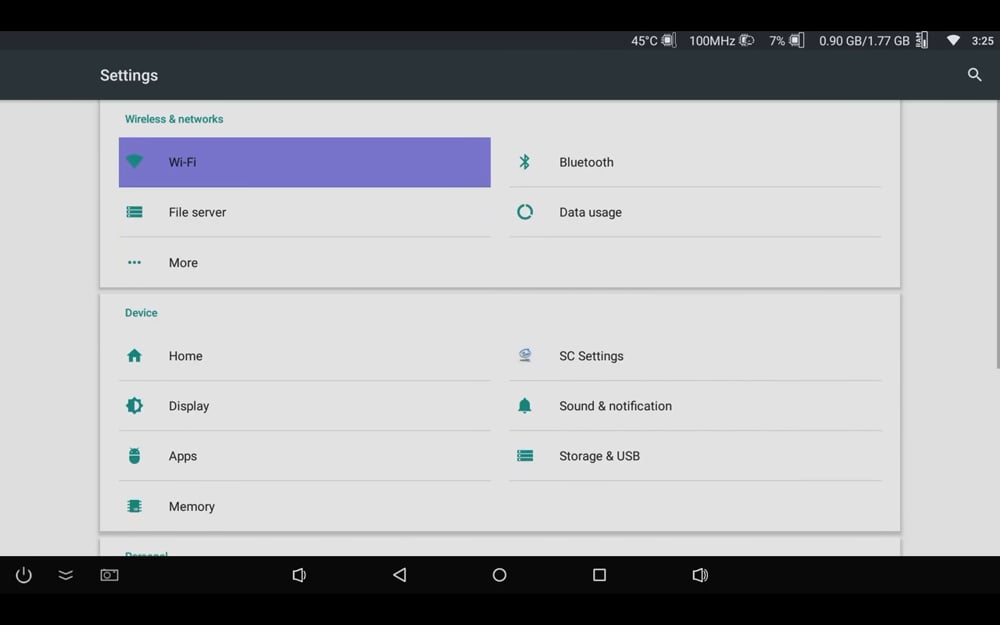Click the Apps robot icon

pos(134,455)
